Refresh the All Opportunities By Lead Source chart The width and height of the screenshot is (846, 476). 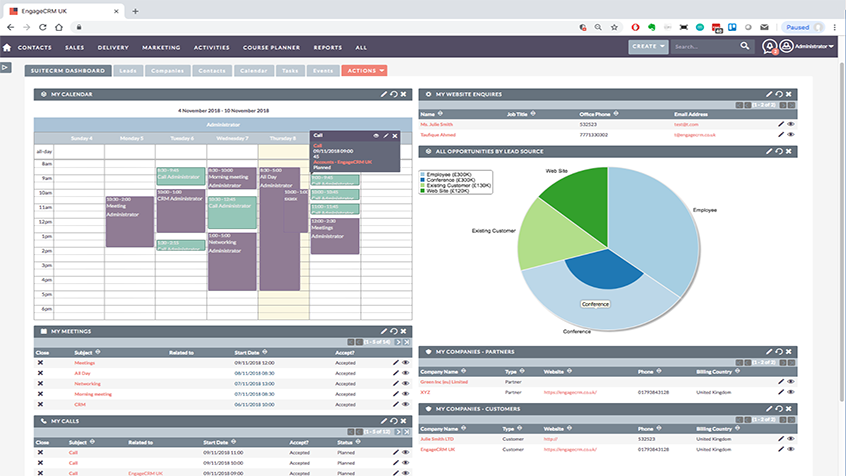click(779, 151)
